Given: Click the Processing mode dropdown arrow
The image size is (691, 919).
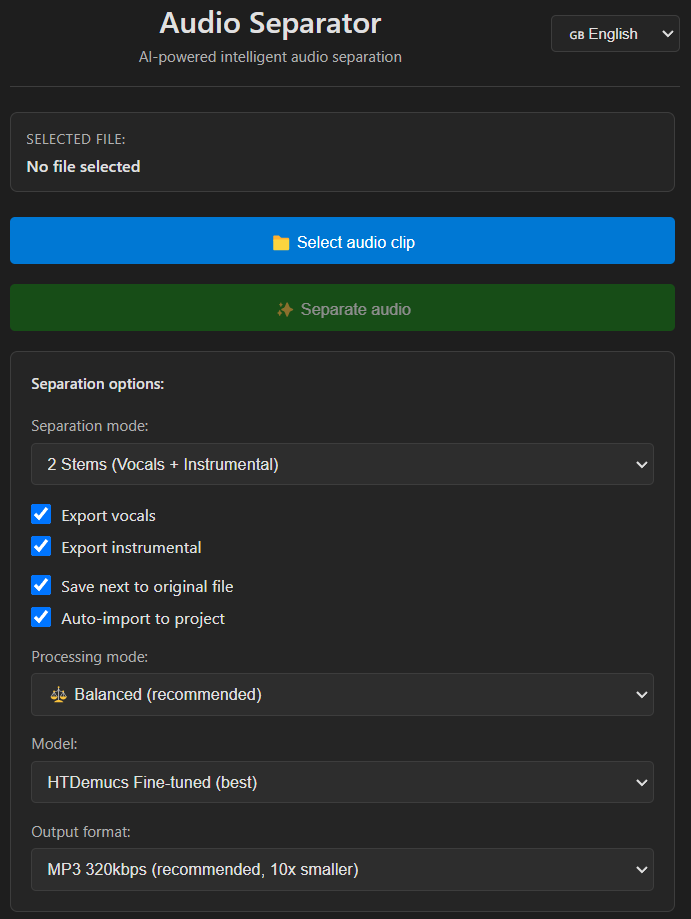Looking at the screenshot, I should click(x=641, y=695).
